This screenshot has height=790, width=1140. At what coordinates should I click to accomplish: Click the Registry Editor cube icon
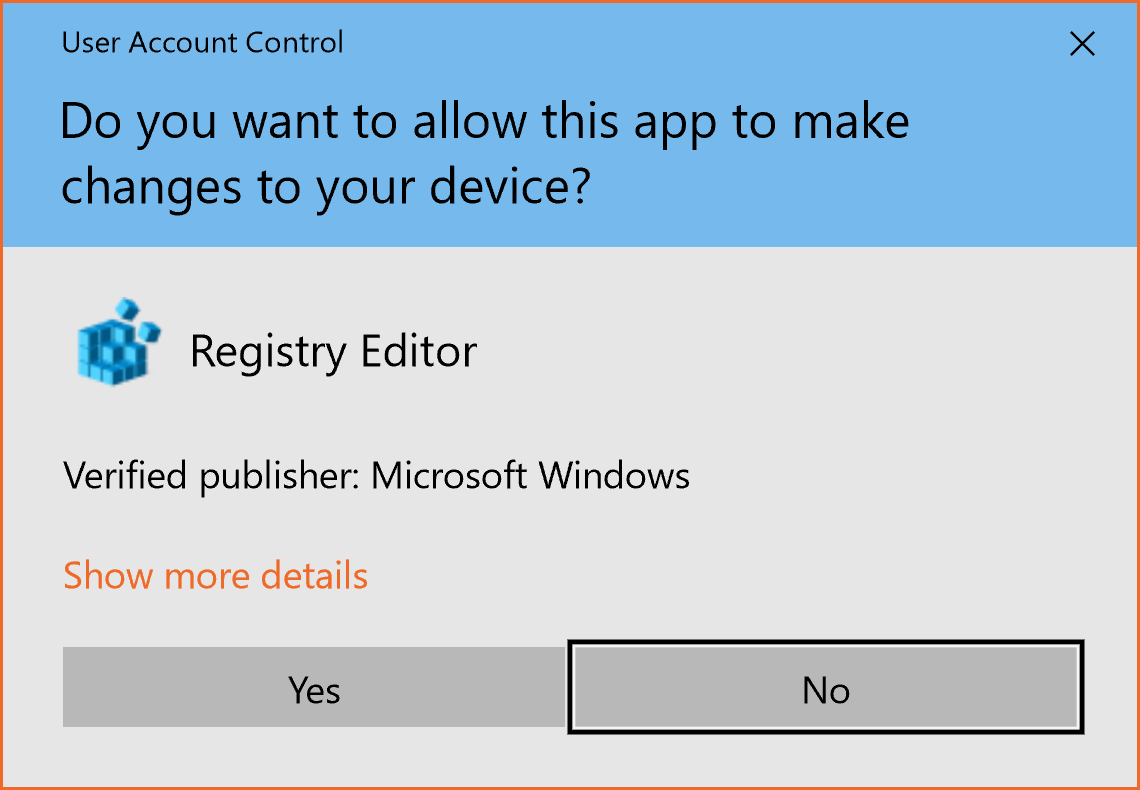119,341
